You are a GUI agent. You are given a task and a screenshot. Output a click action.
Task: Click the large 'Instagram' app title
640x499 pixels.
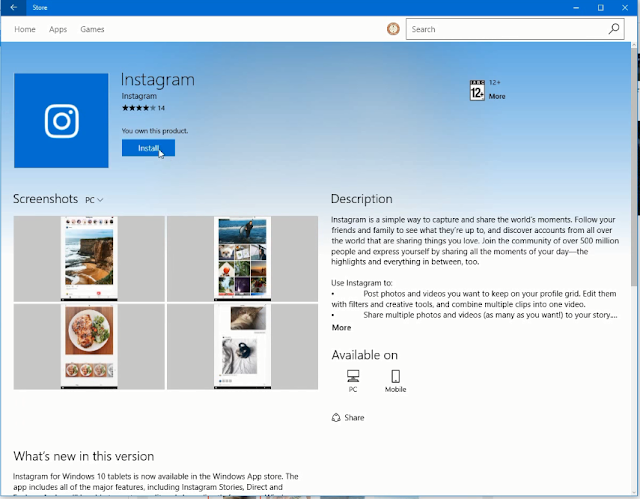(158, 80)
